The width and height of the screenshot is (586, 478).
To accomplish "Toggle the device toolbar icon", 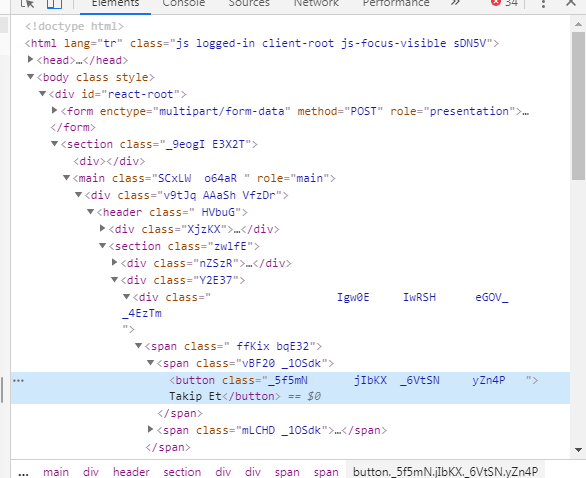I will pos(54,3).
